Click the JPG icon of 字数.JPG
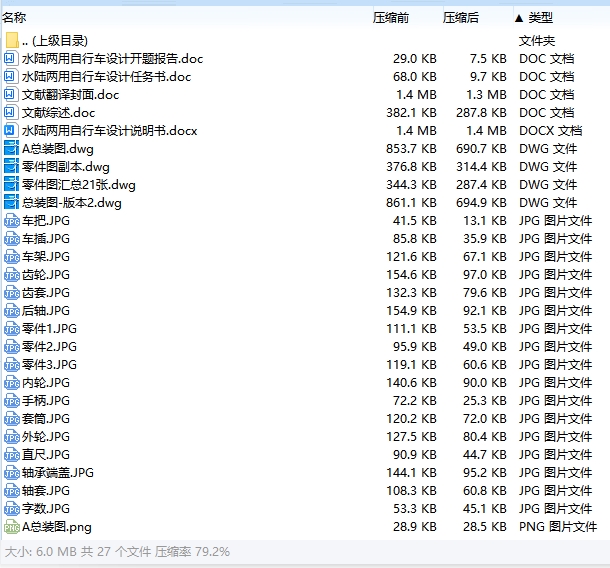 (x=12, y=508)
